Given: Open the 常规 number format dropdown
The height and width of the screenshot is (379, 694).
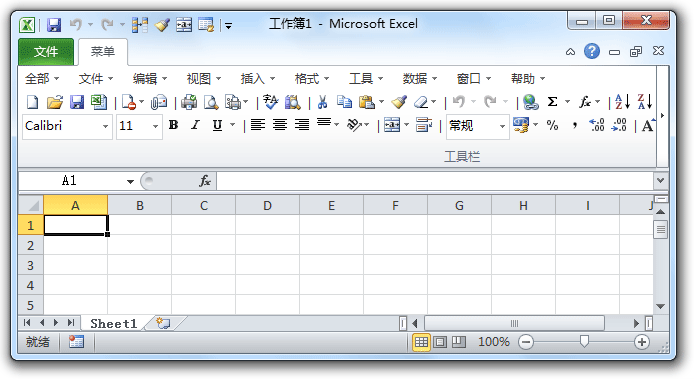Looking at the screenshot, I should (502, 126).
